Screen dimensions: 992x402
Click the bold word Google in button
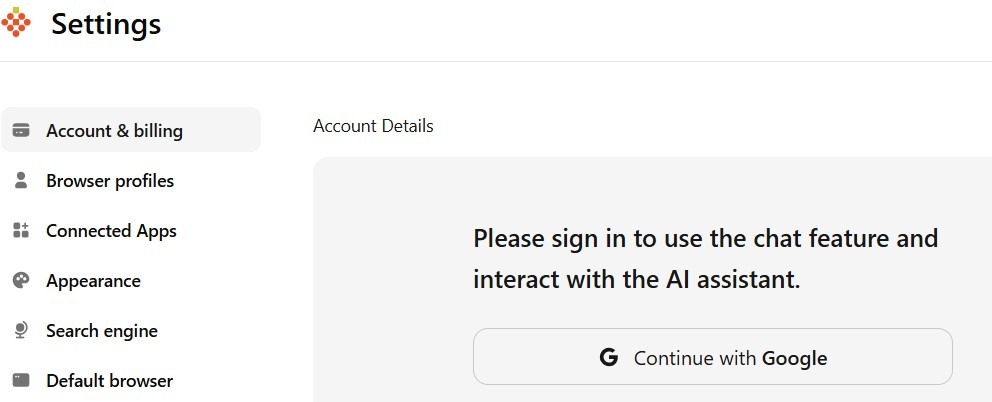tap(794, 358)
